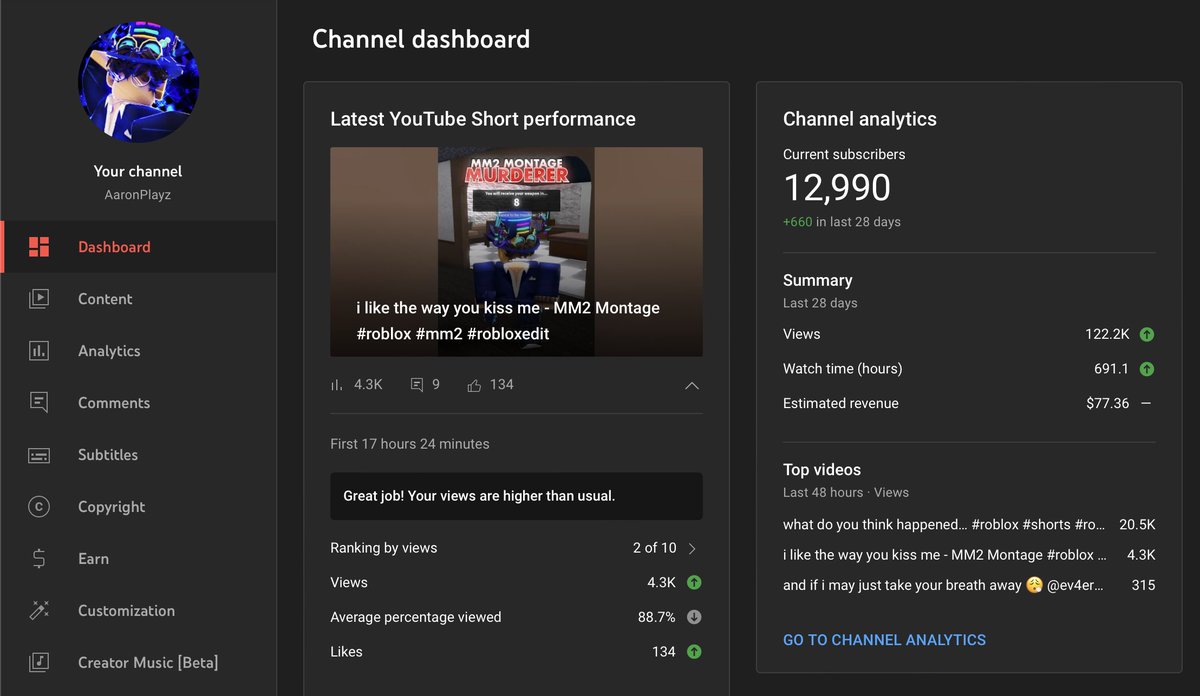
Task: Click the MM2 Montage Short thumbnail
Action: (516, 251)
